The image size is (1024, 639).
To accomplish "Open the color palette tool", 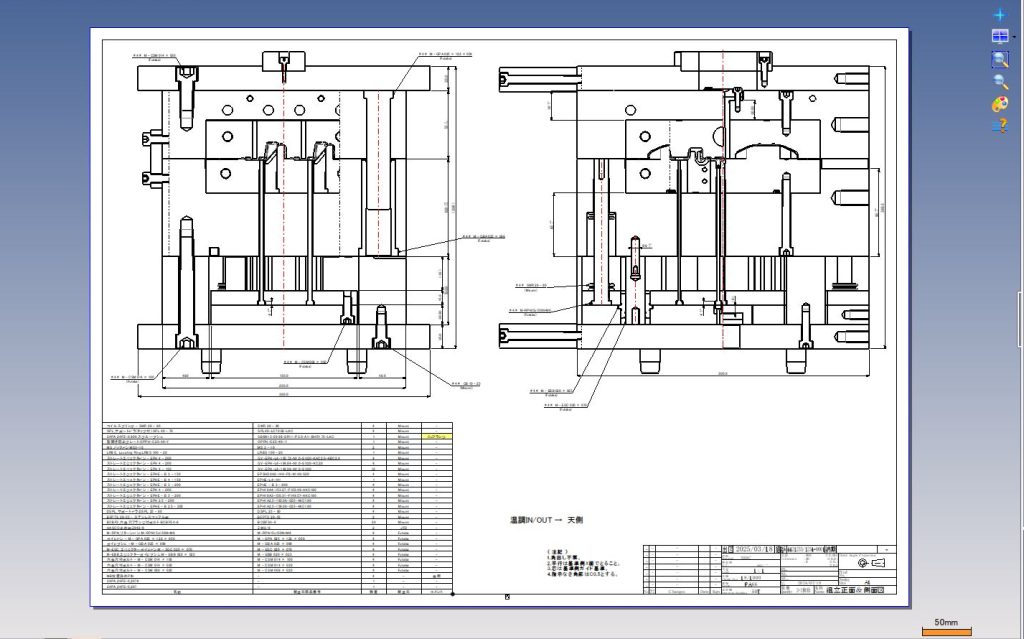I will (x=999, y=104).
